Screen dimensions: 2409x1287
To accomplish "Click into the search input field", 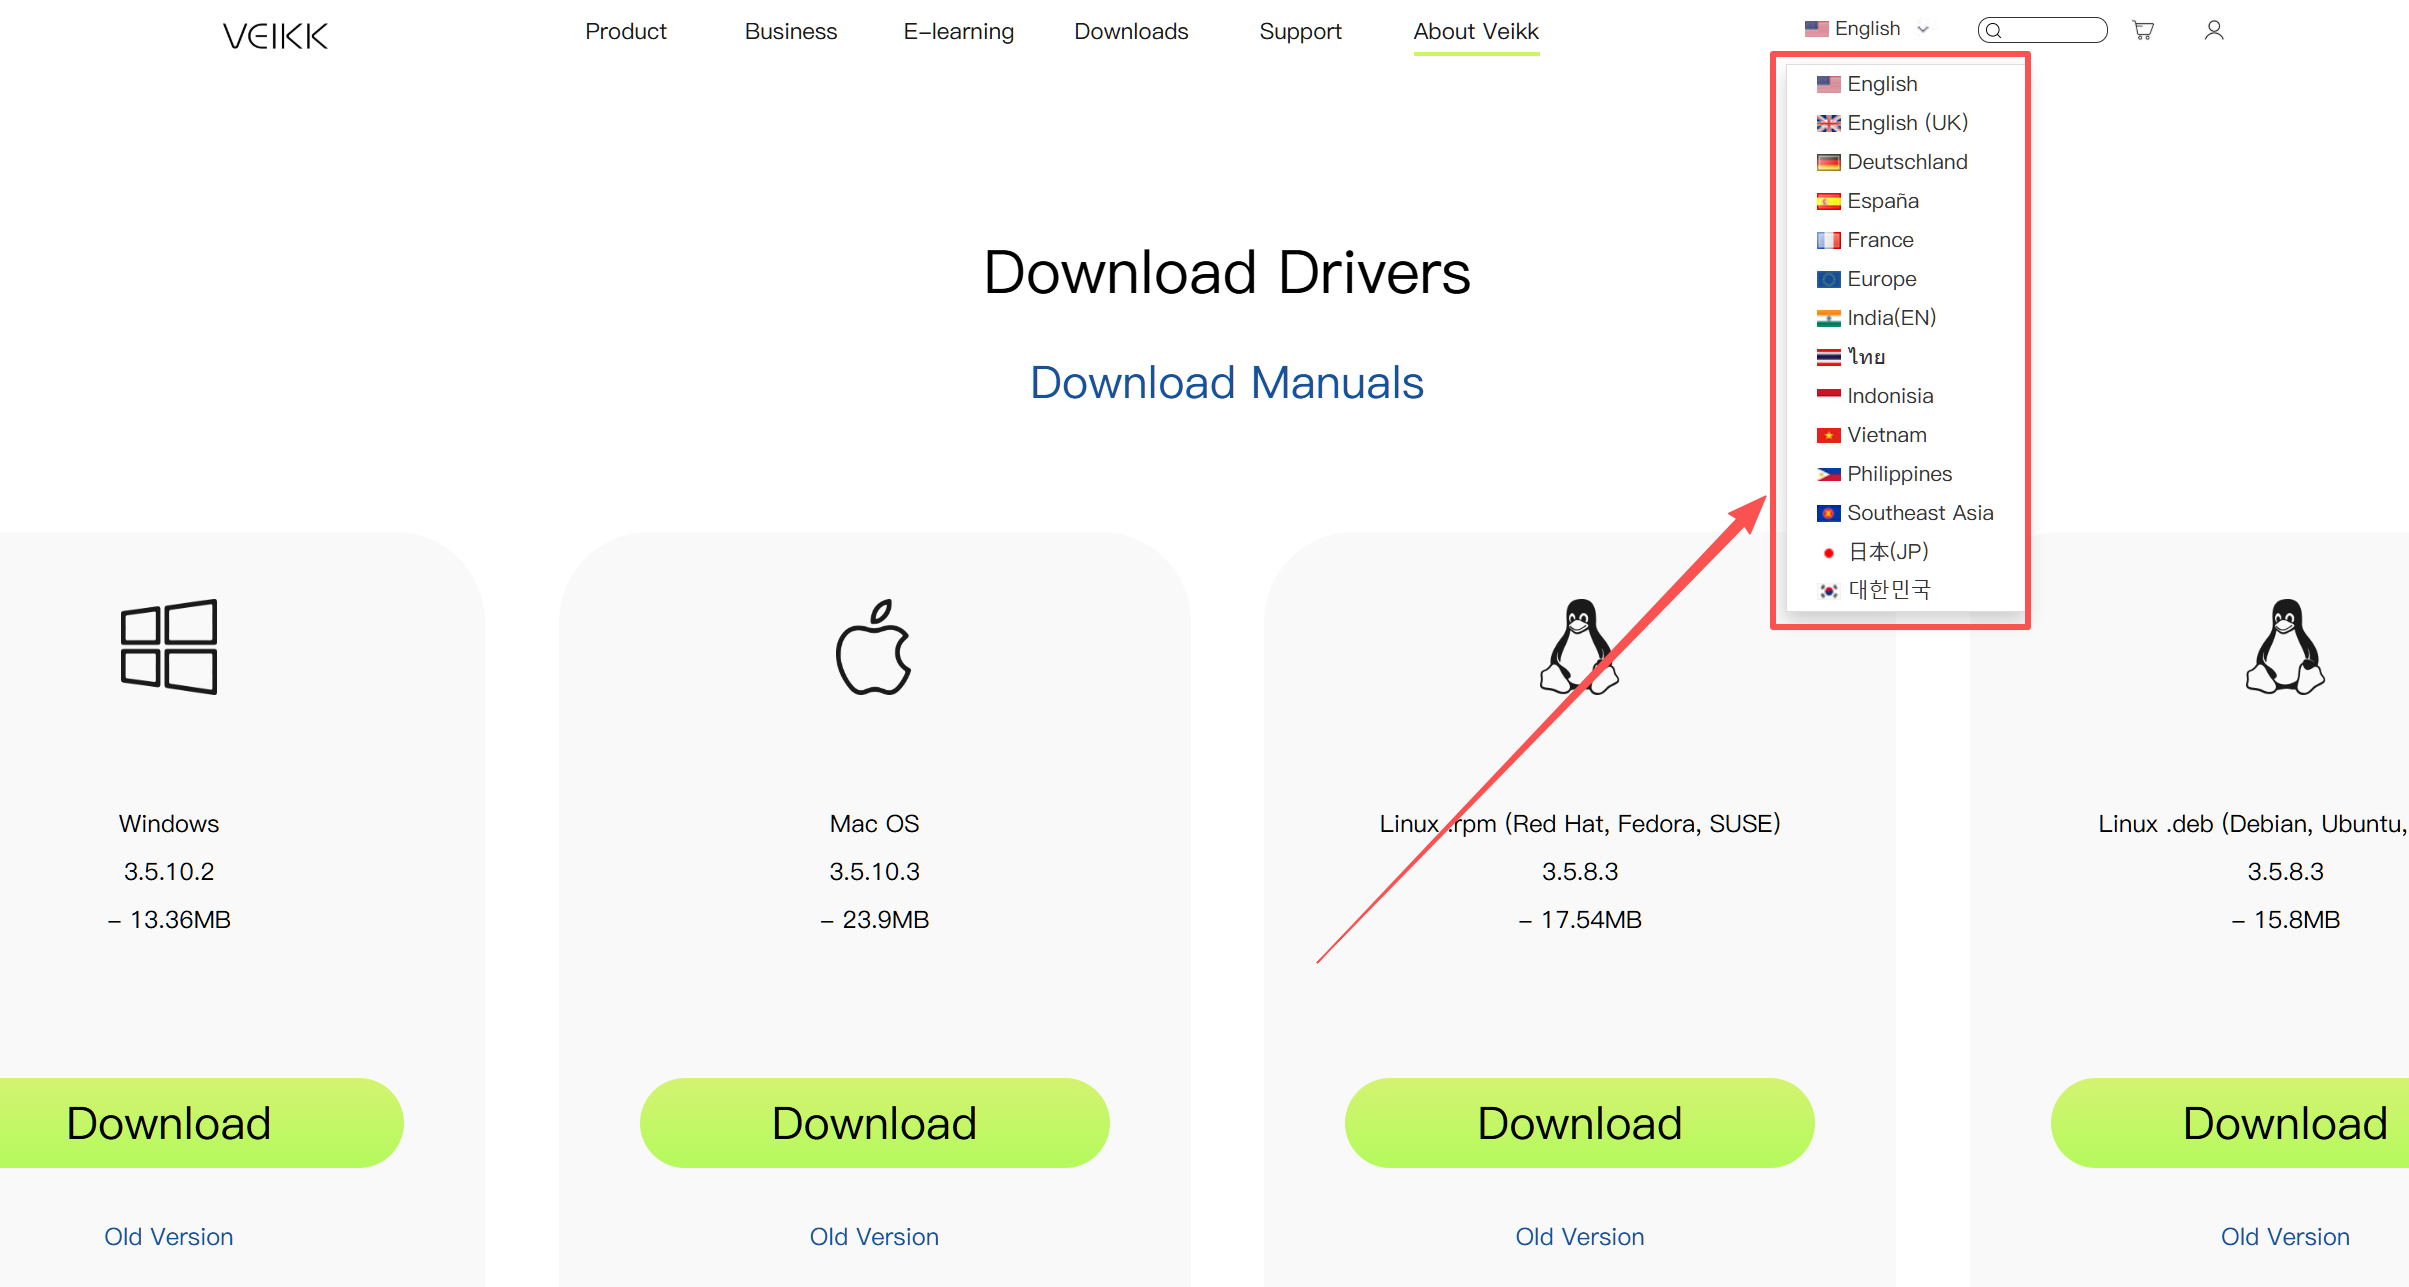I will [2043, 30].
